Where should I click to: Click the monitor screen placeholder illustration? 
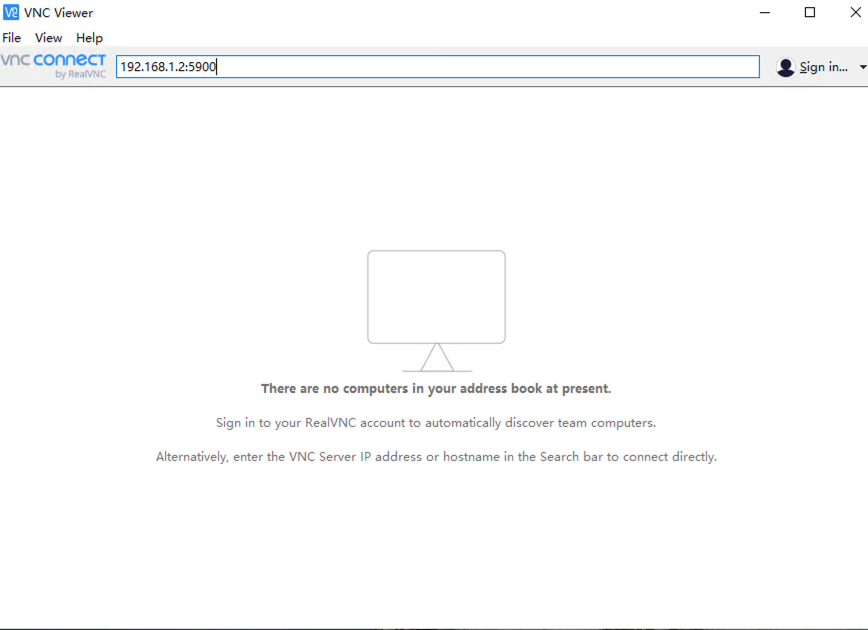click(436, 296)
